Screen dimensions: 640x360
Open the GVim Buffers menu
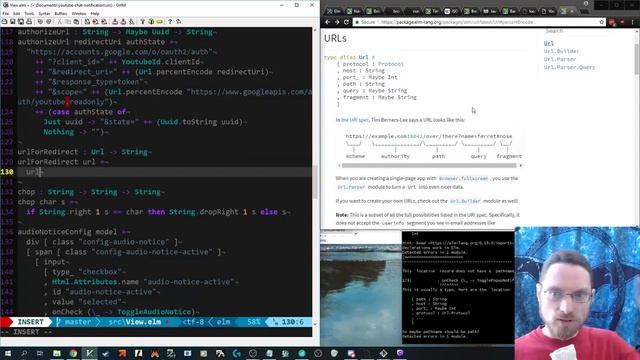coord(61,13)
